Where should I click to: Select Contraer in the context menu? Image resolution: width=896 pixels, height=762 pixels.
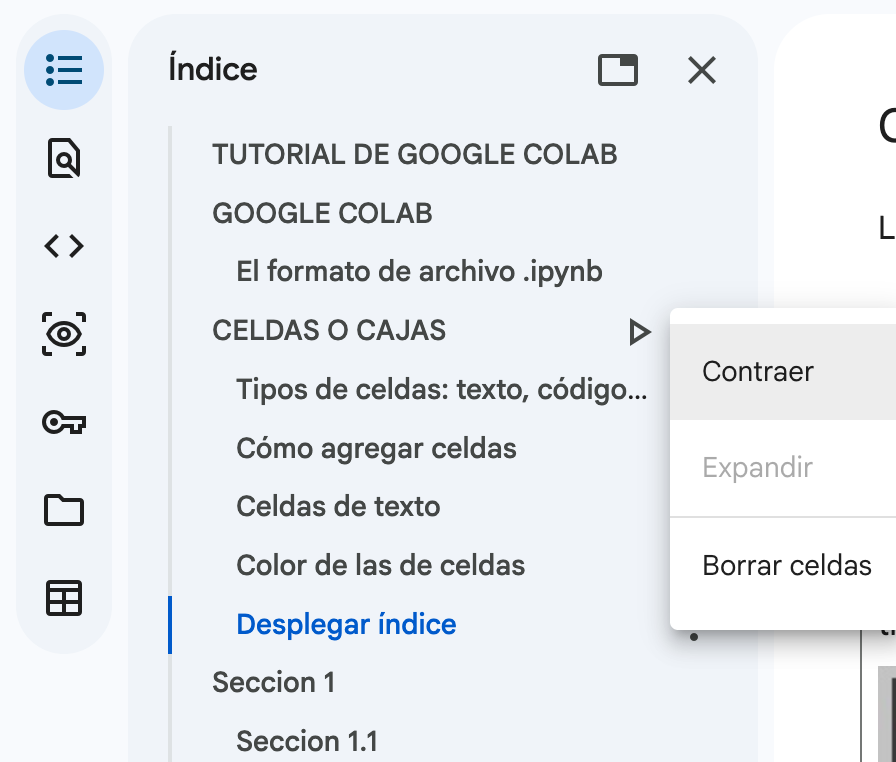coord(758,372)
